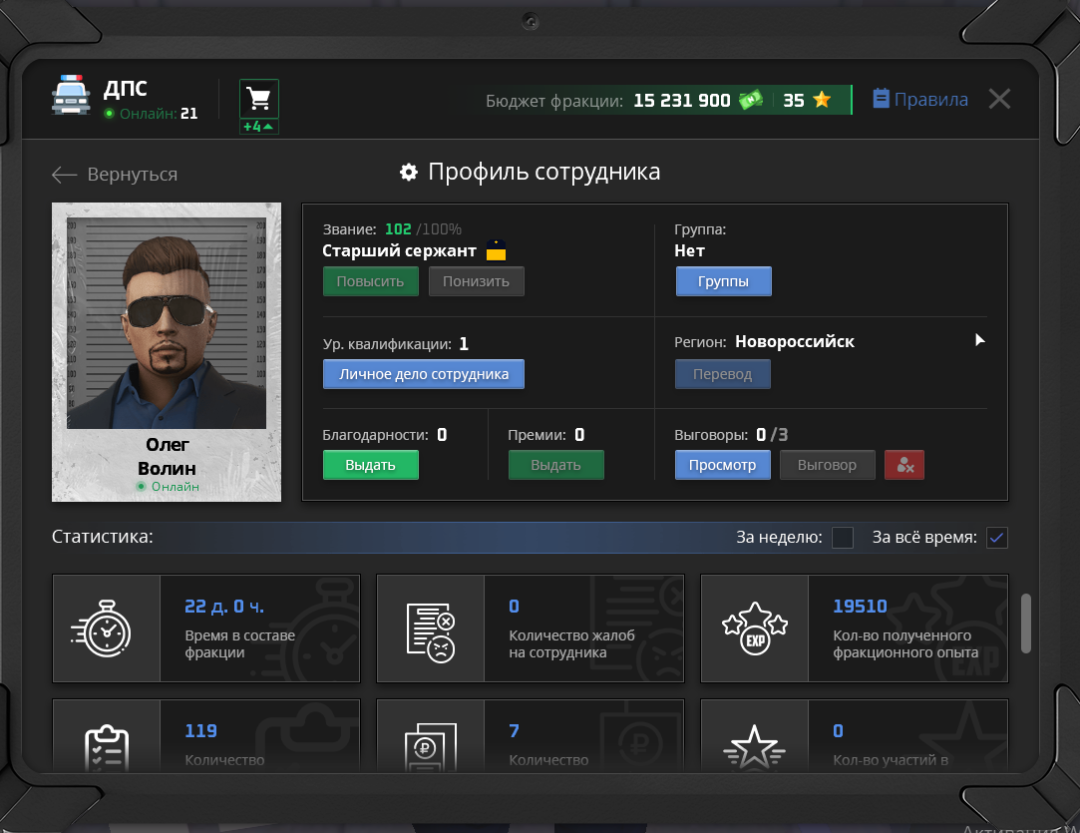The image size is (1080, 833).
Task: Expand the +4 indicator under cart
Action: pyautogui.click(x=259, y=127)
